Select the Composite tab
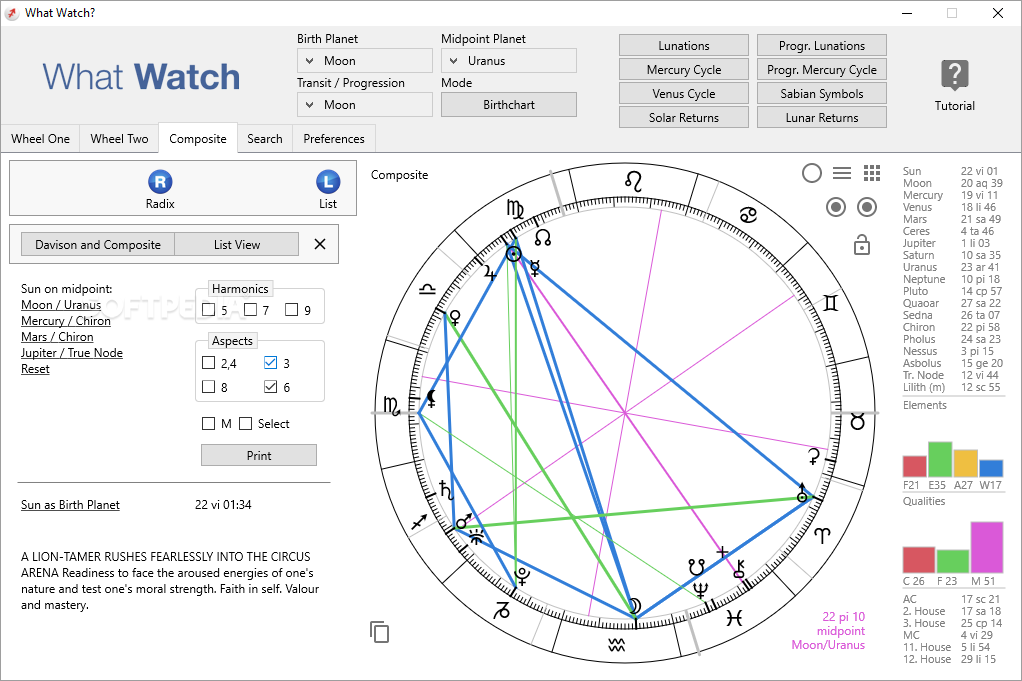 coord(197,139)
